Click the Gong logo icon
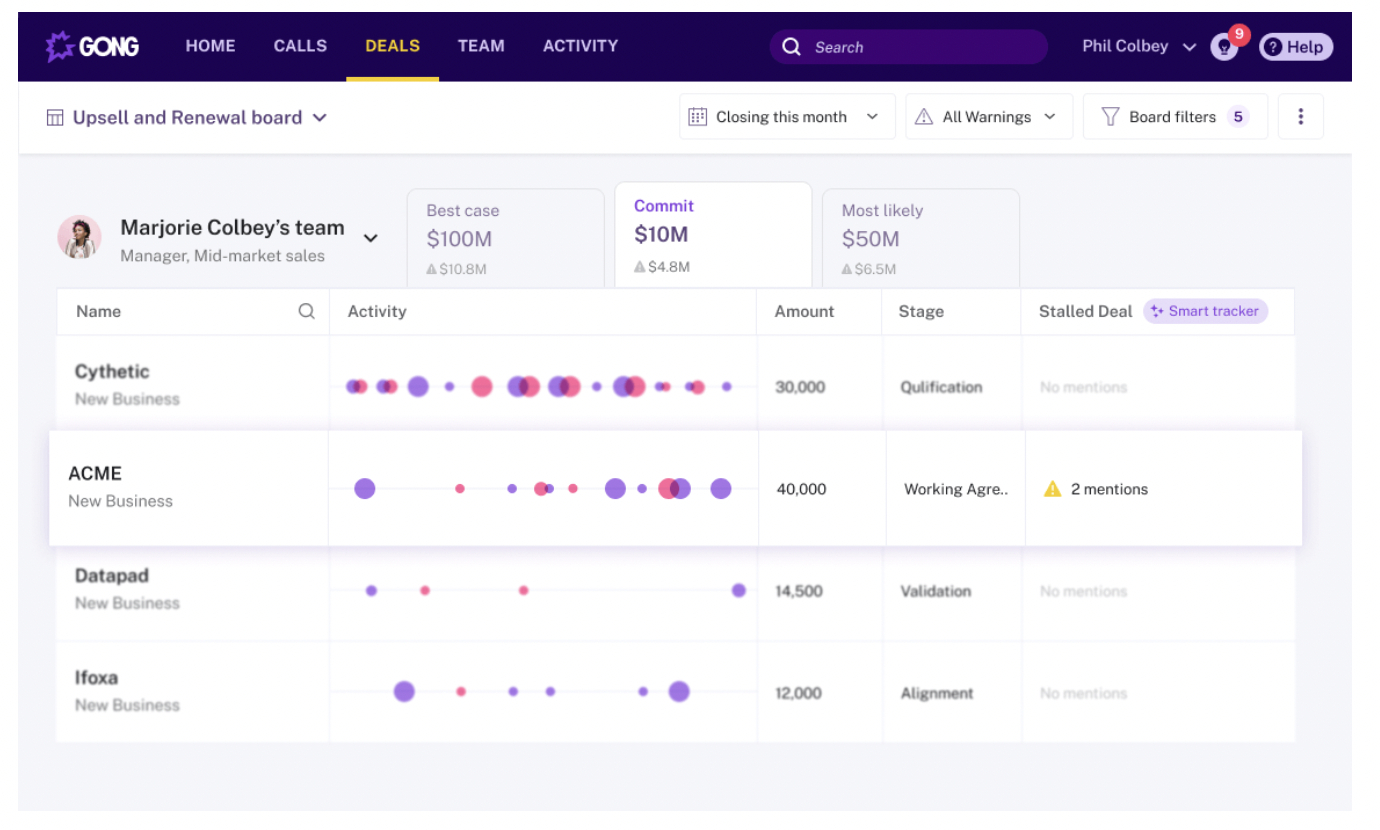1380x830 pixels. (60, 46)
